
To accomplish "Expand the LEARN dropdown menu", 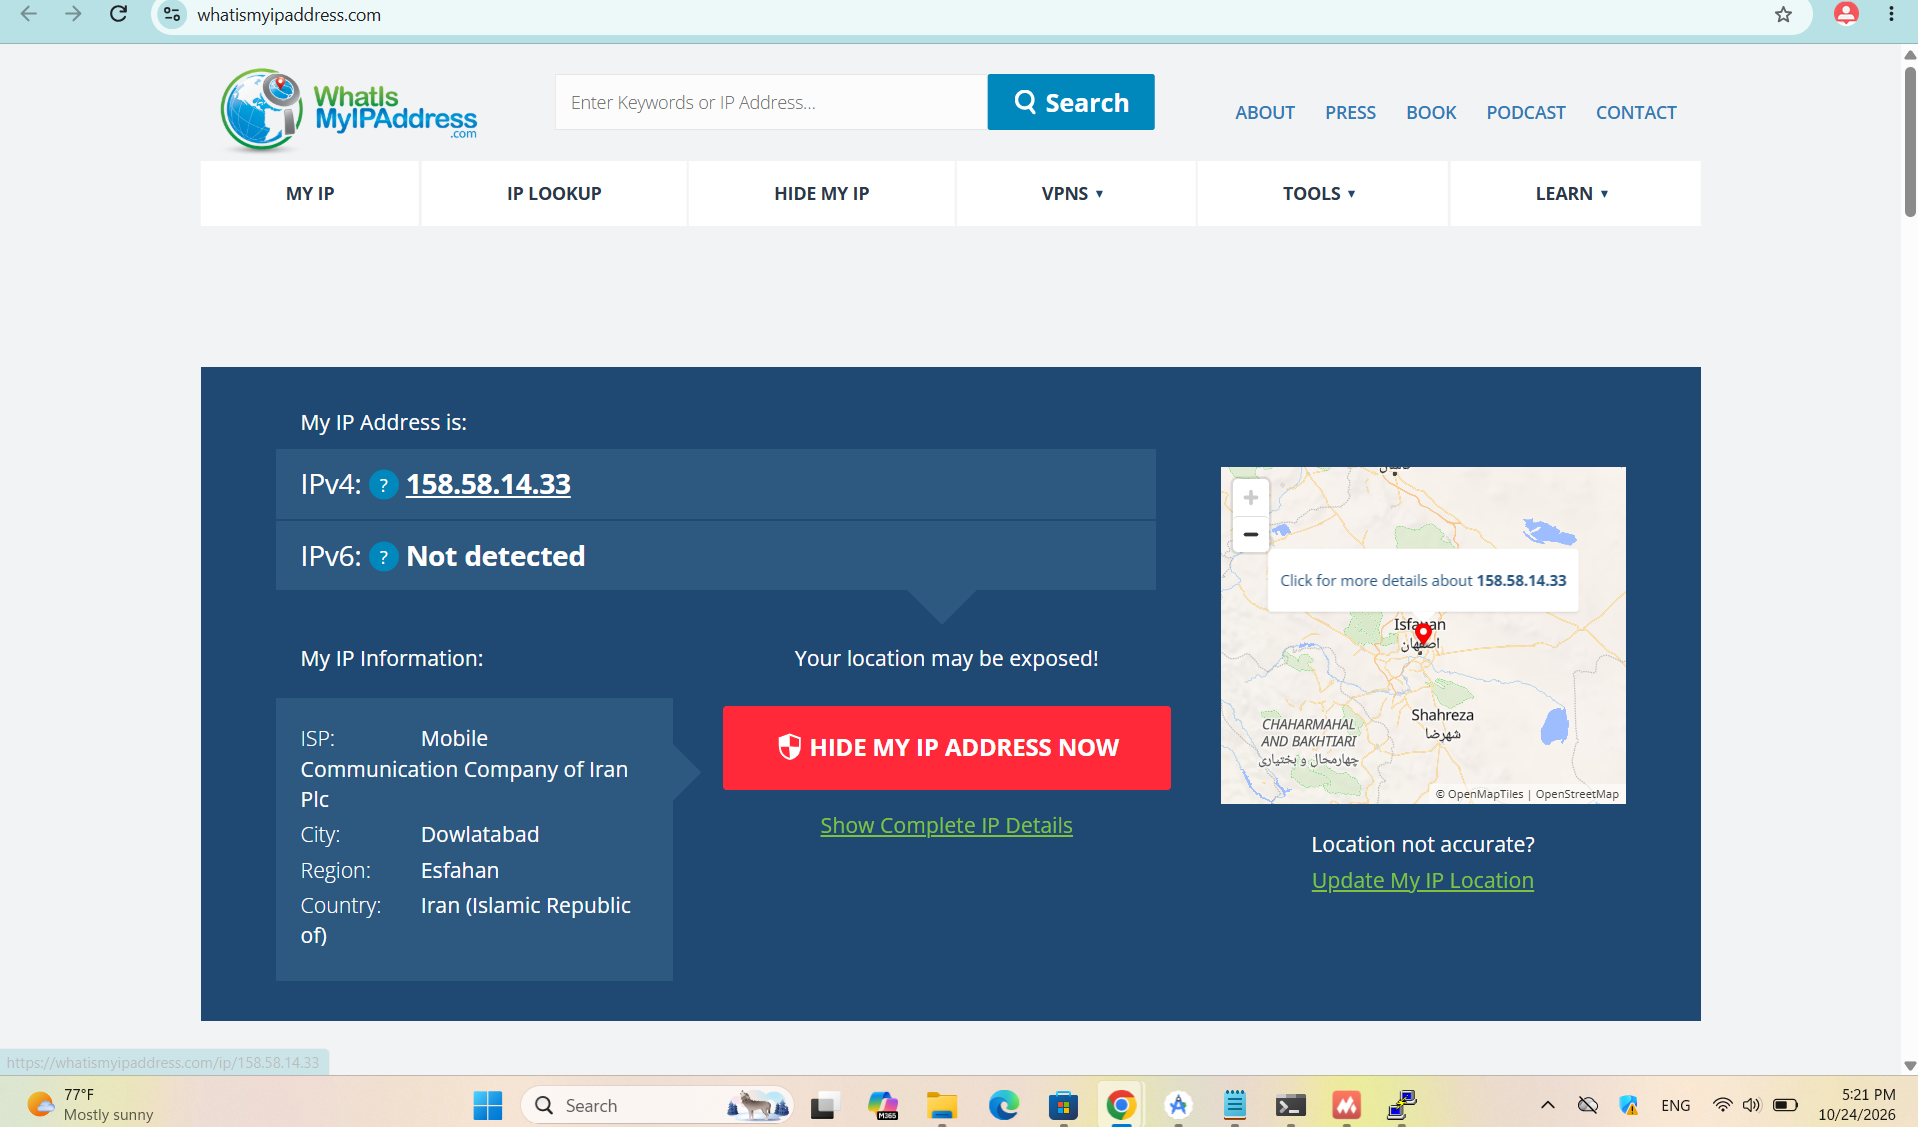I will point(1573,194).
